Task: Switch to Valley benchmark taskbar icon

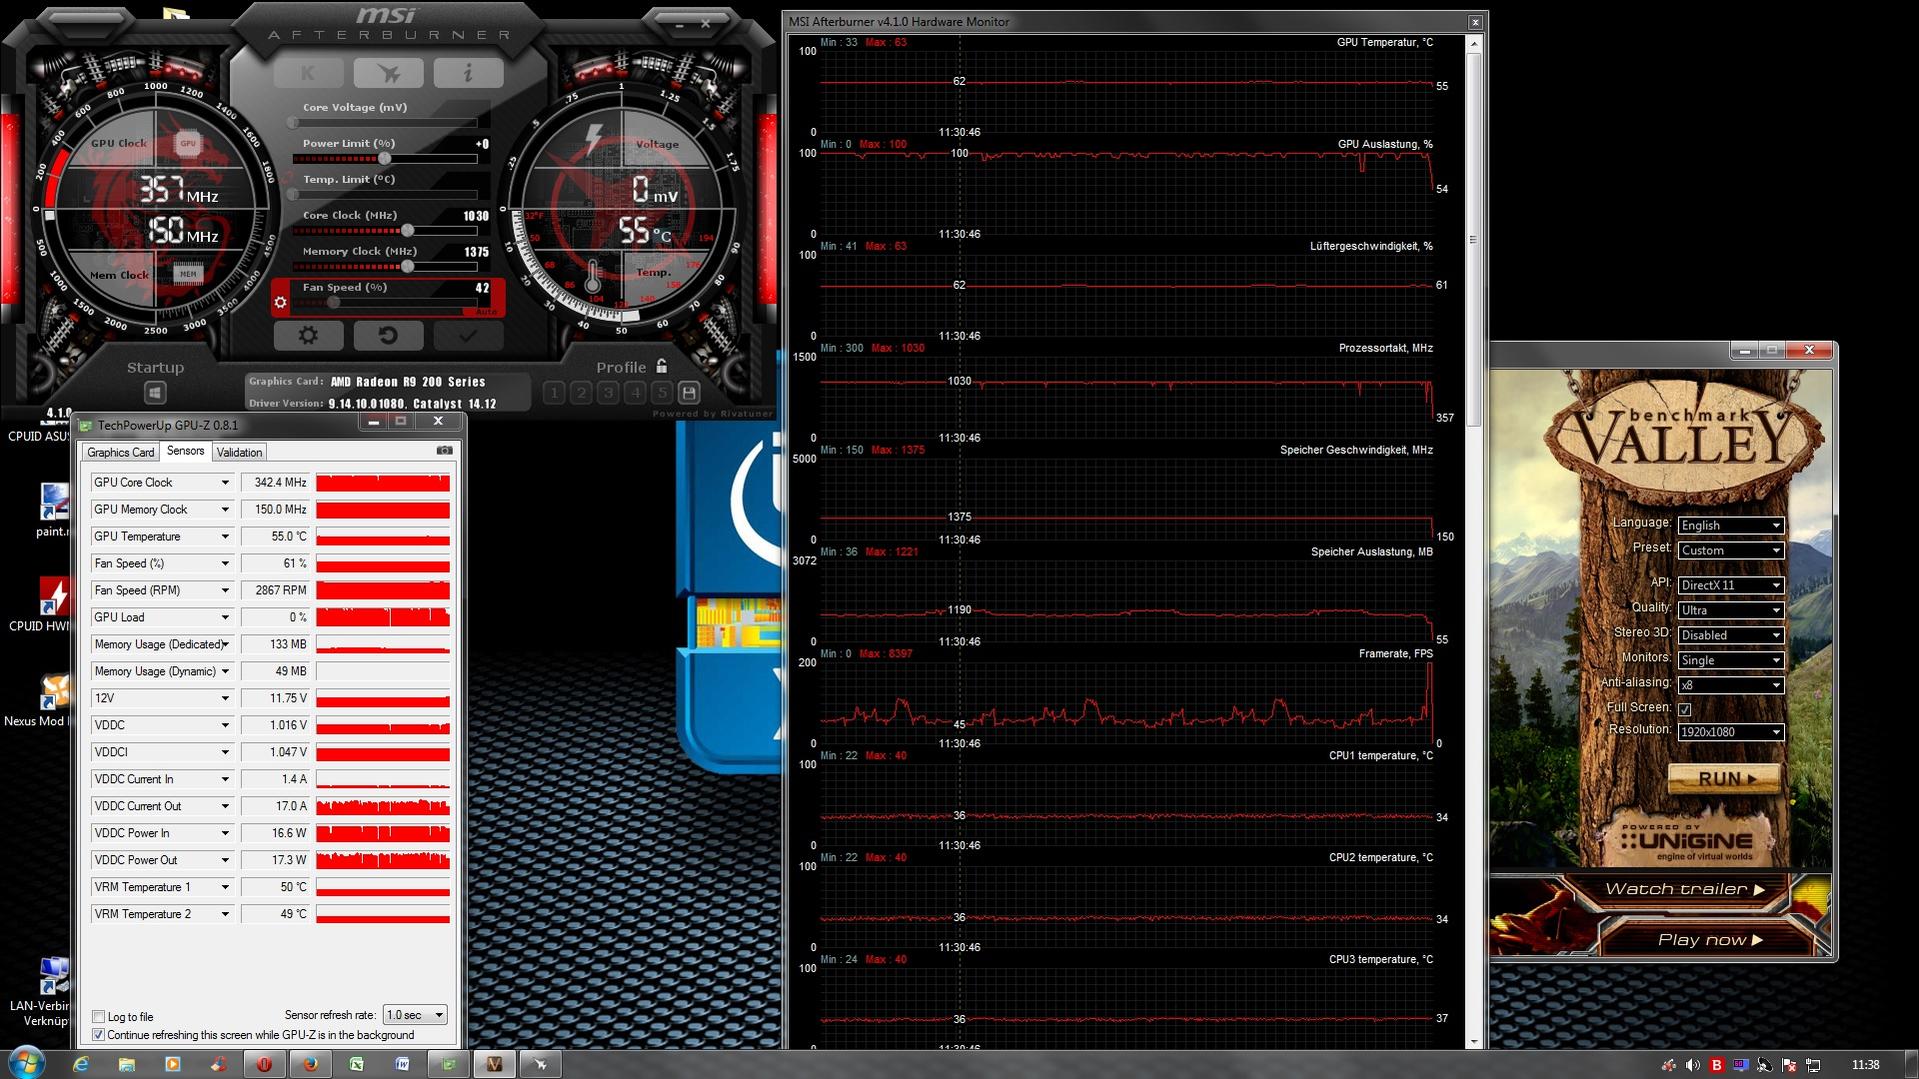Action: [x=494, y=1064]
